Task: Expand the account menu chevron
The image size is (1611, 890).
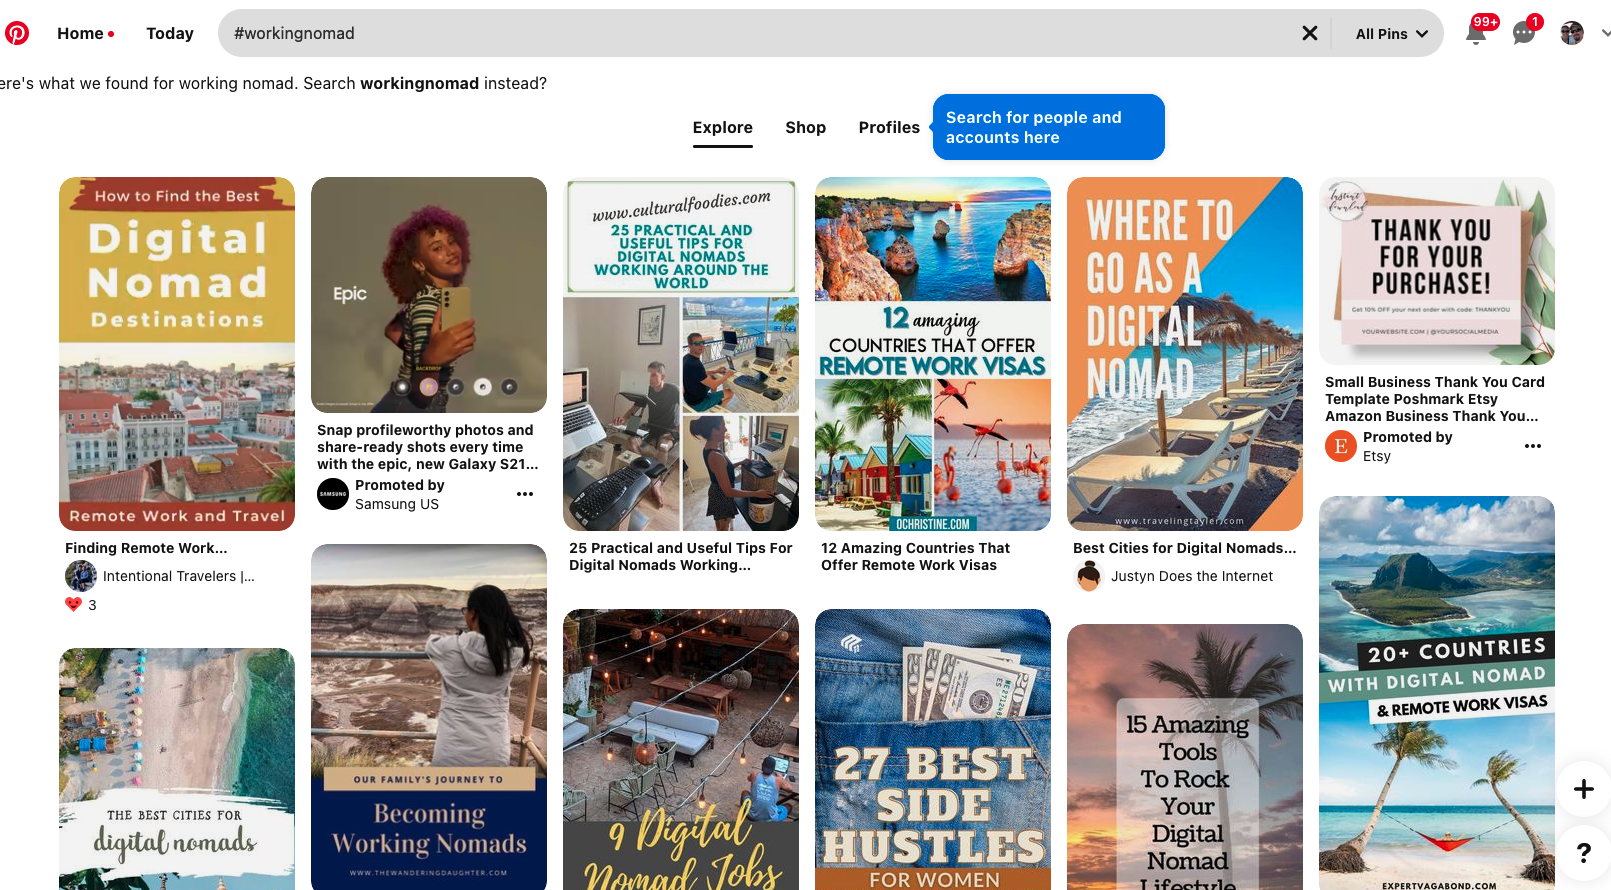Action: (1605, 33)
